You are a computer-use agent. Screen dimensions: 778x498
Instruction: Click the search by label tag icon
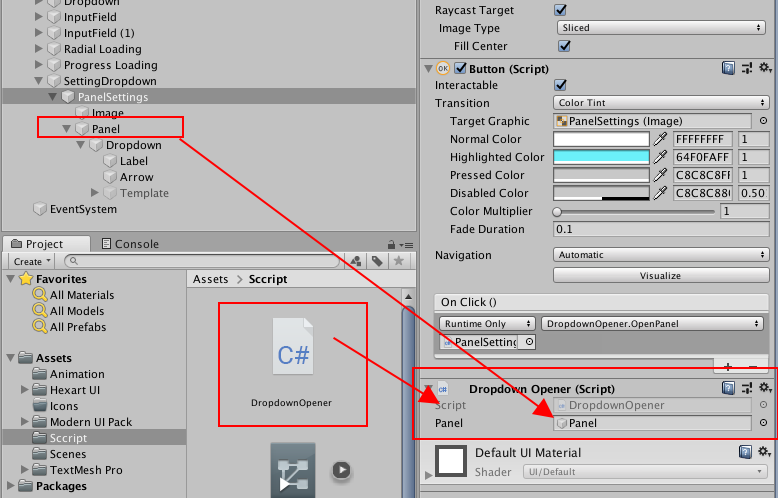[377, 261]
